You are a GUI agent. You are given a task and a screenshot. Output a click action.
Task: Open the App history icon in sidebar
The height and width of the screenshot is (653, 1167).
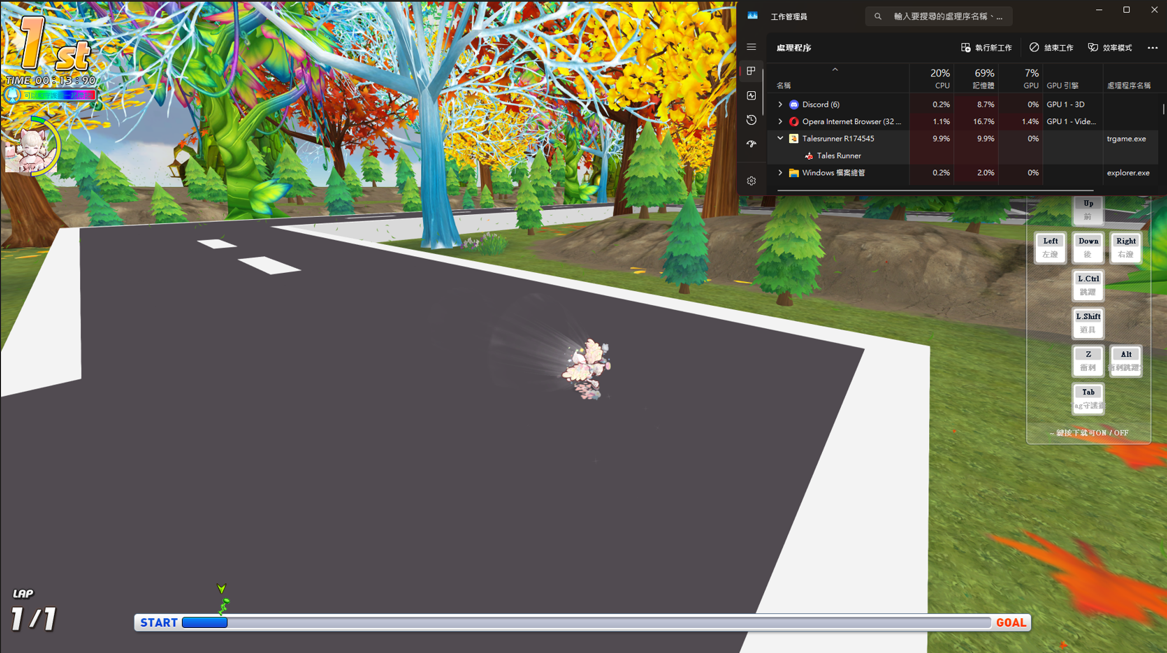click(x=751, y=120)
